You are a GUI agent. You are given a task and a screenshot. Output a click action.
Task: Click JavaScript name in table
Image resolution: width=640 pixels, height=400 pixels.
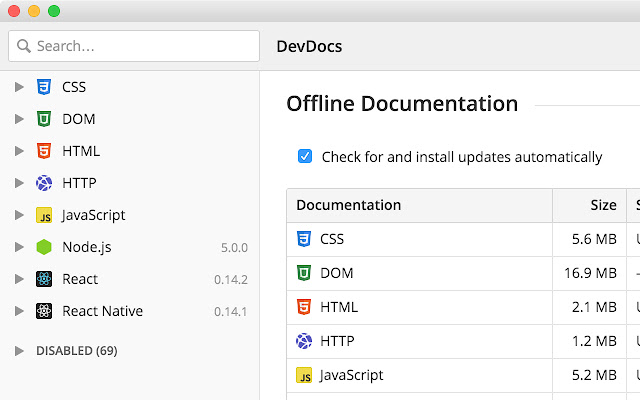(x=351, y=376)
